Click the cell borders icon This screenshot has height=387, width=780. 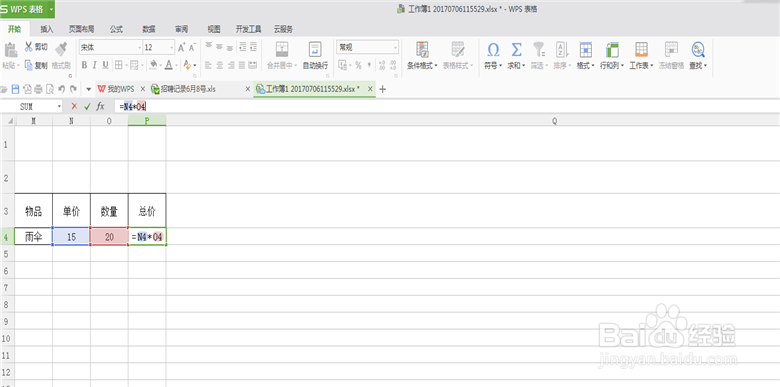pos(118,65)
